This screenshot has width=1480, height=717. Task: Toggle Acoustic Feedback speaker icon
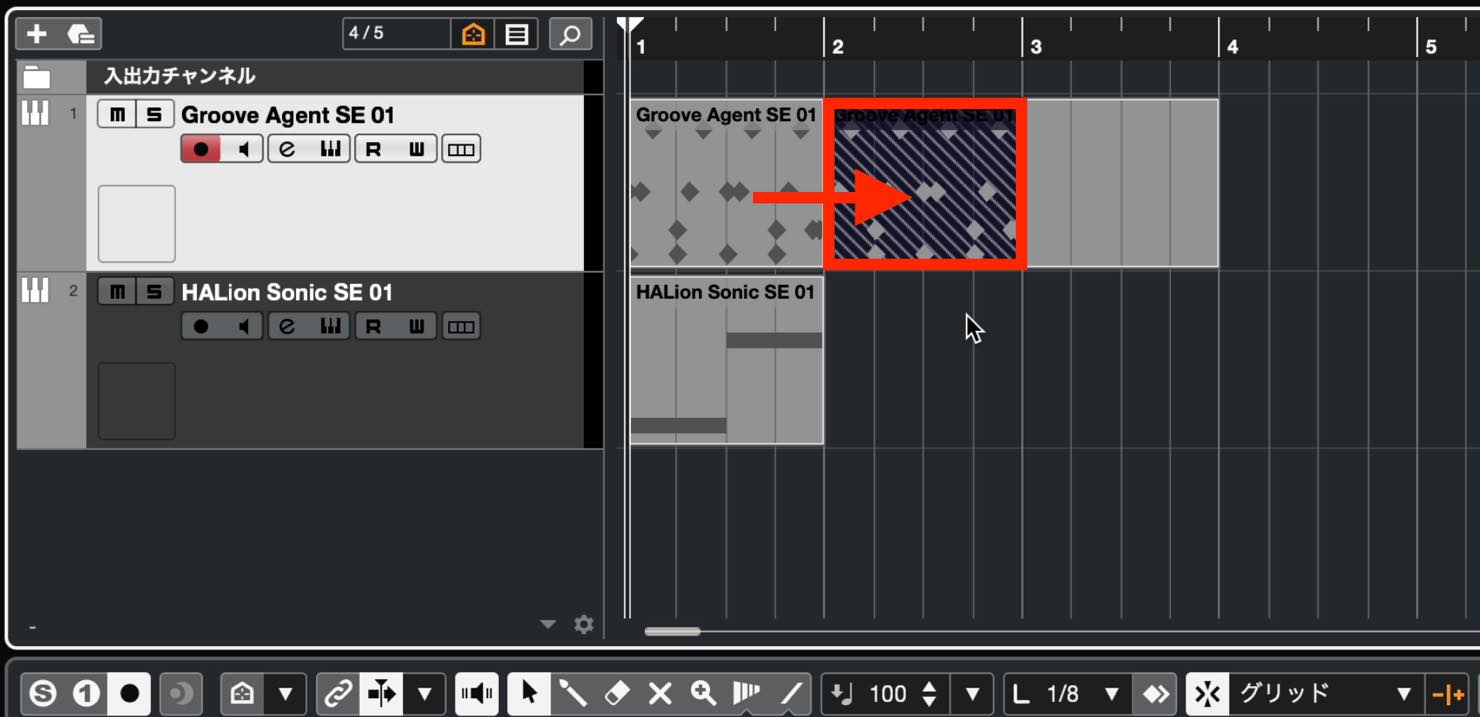(478, 692)
